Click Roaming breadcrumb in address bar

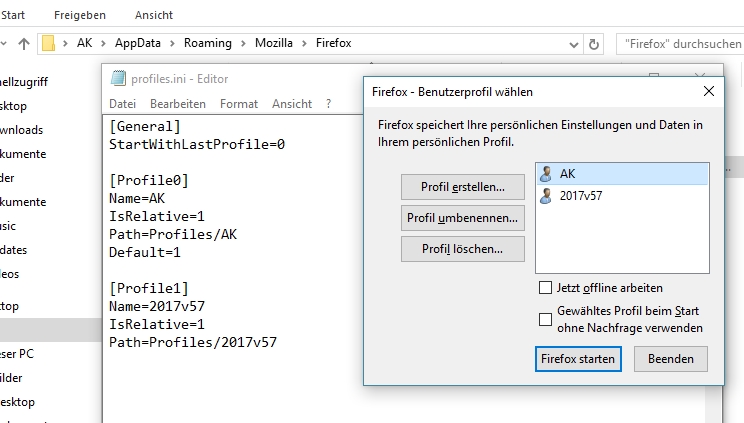[208, 43]
